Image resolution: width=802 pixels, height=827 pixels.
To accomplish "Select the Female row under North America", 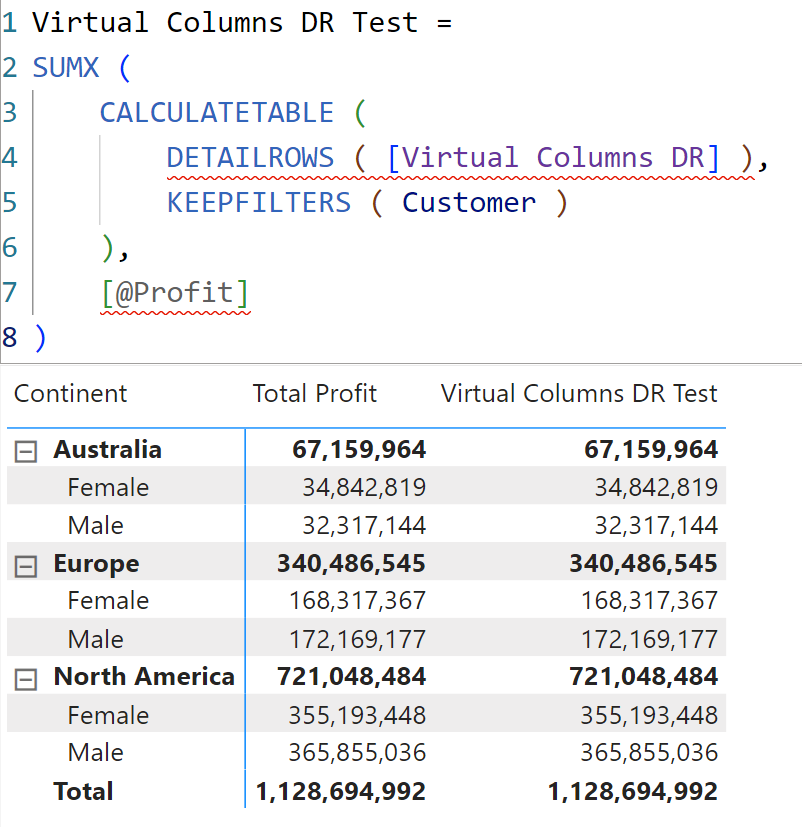I will (x=108, y=716).
